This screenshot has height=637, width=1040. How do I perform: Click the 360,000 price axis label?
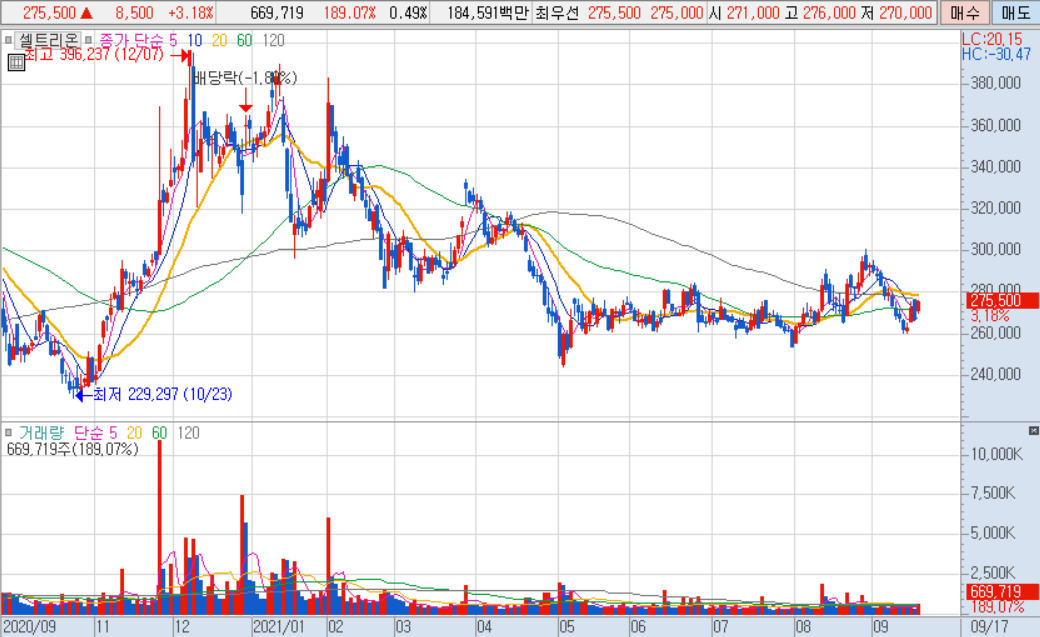(x=996, y=125)
